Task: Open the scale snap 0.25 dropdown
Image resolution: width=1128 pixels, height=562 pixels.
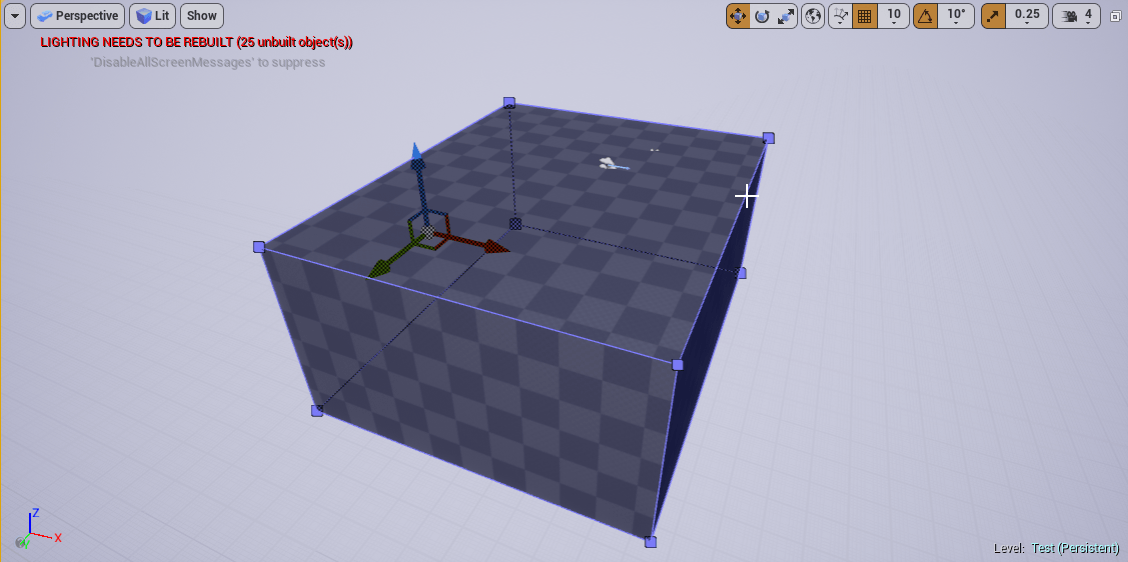Action: 1026,16
